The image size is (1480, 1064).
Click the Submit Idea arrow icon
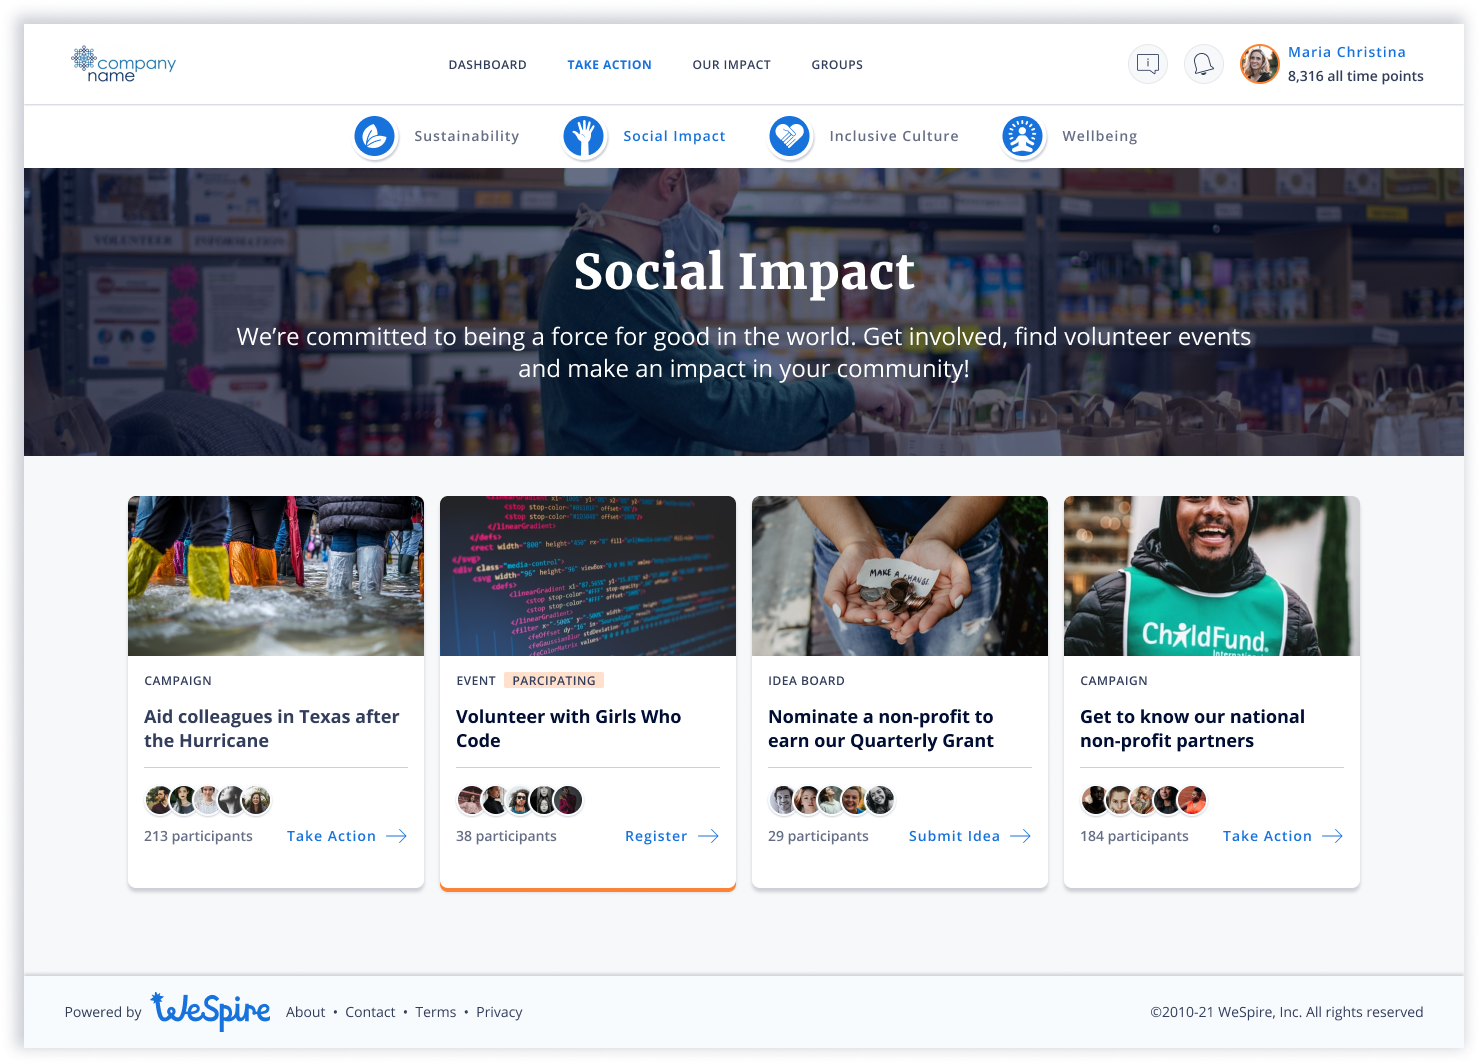pyautogui.click(x=1020, y=836)
